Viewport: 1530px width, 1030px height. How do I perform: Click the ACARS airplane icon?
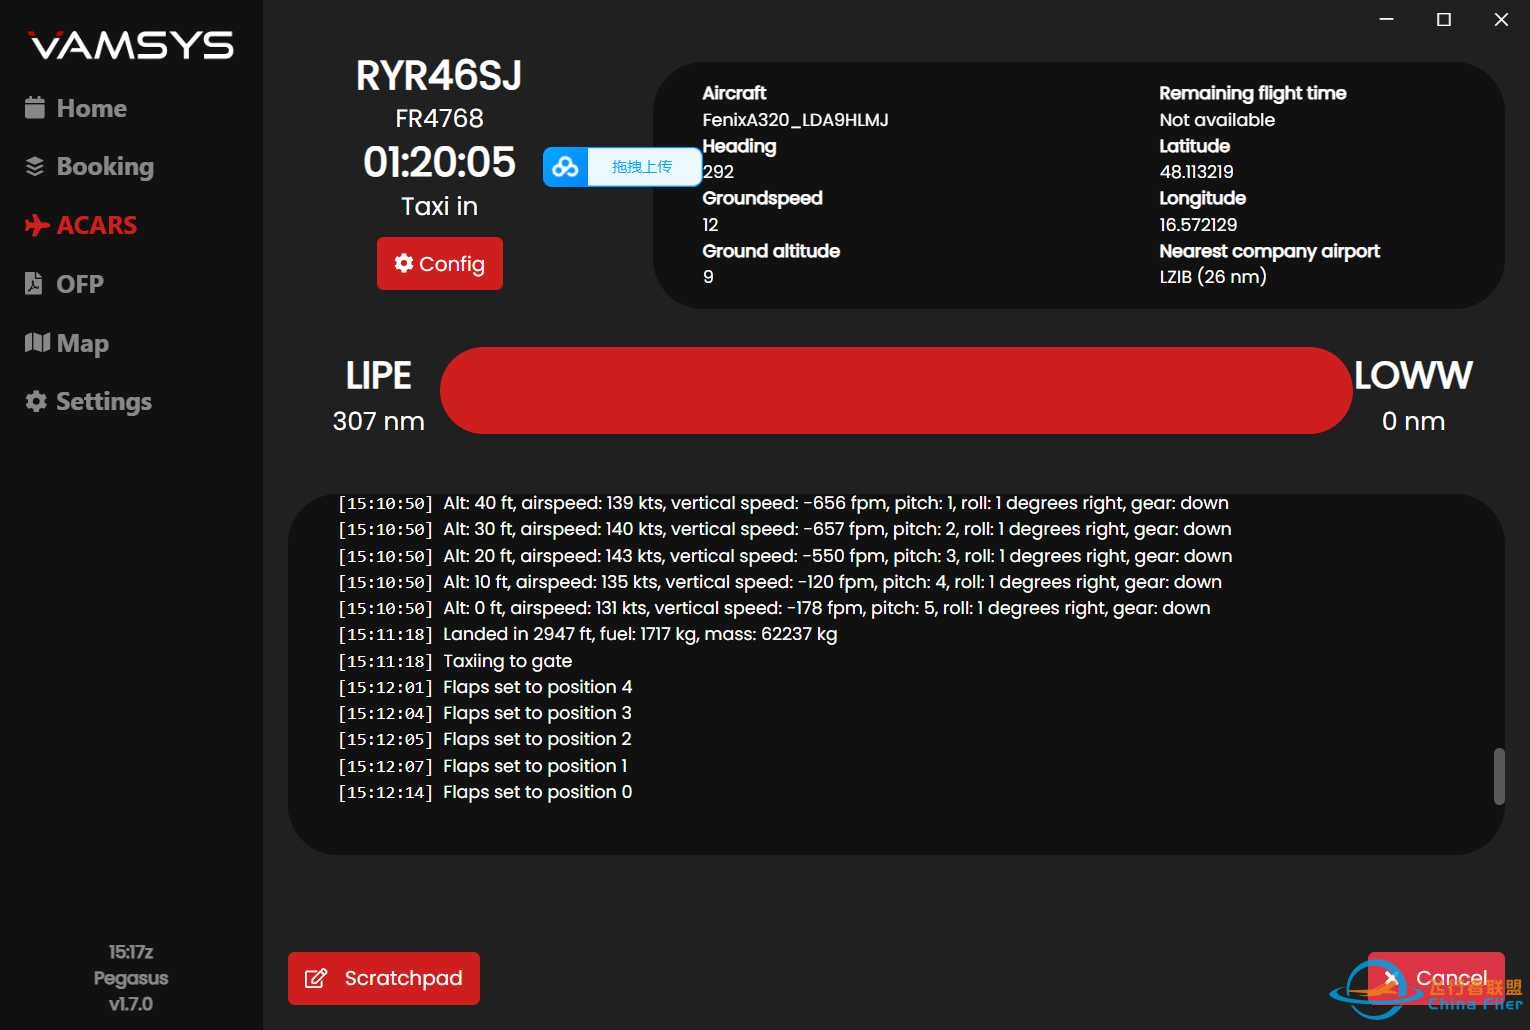(x=37, y=225)
